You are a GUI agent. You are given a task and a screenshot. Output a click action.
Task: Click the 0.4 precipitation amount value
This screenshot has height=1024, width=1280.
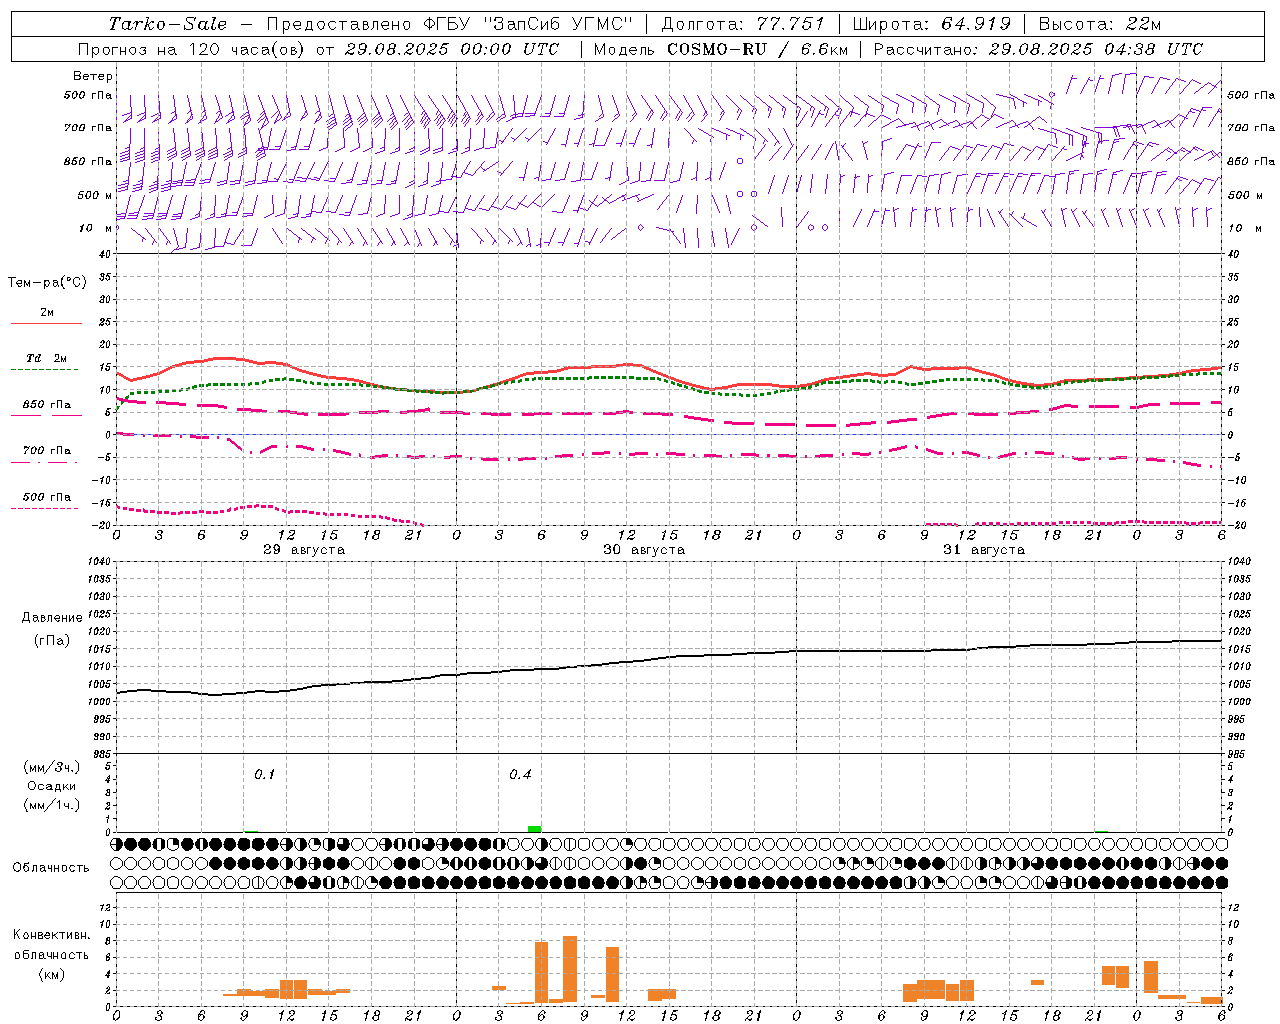coord(520,775)
